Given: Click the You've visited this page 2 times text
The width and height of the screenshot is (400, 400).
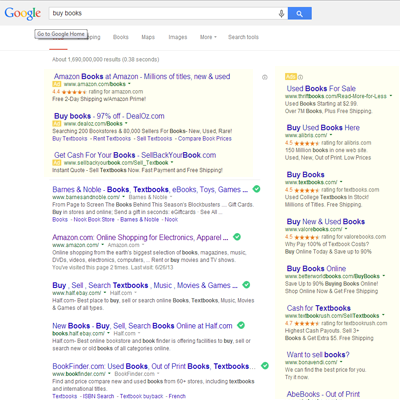Looking at the screenshot, I should pos(113,267).
